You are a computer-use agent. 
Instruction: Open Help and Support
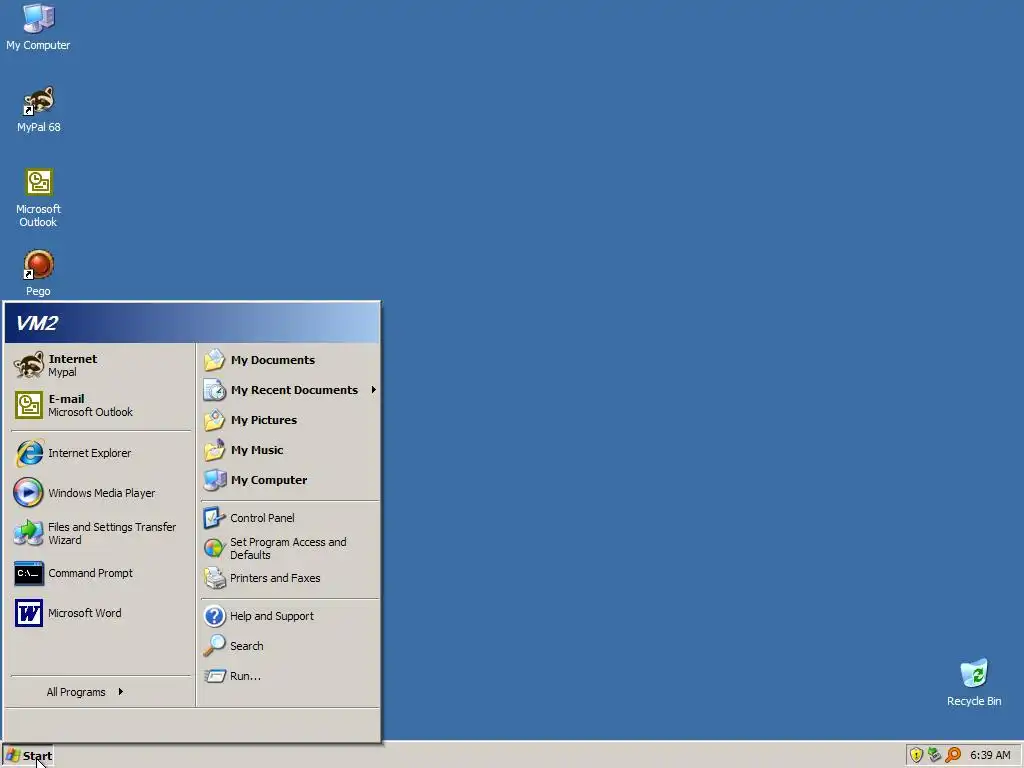290,616
